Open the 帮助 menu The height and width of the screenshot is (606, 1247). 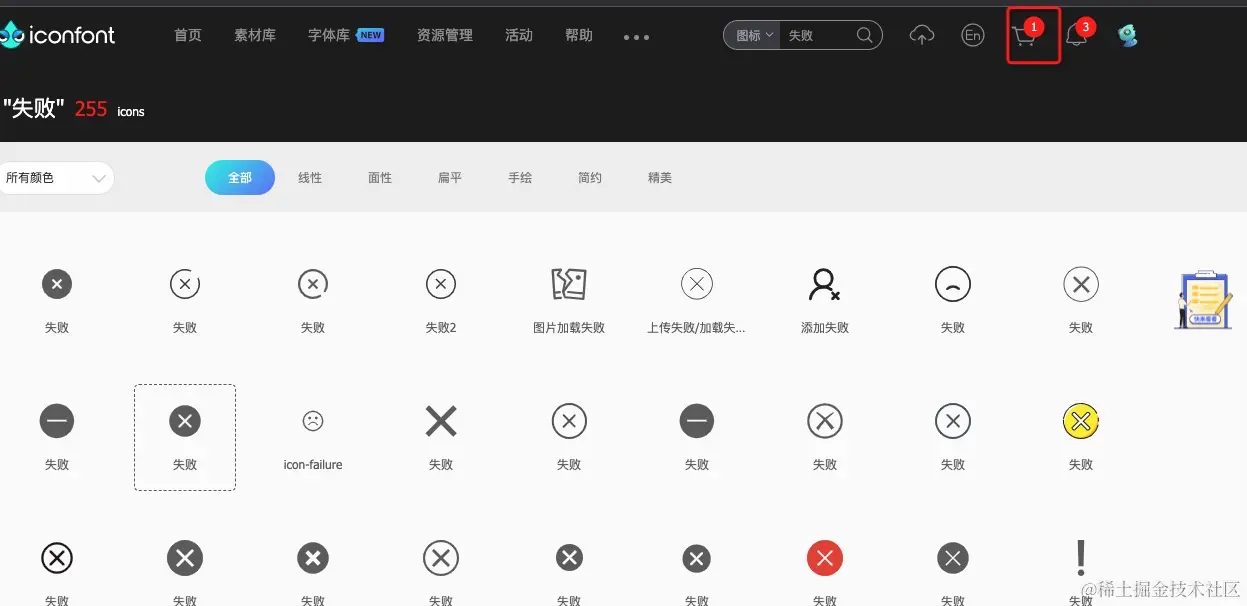(x=579, y=35)
